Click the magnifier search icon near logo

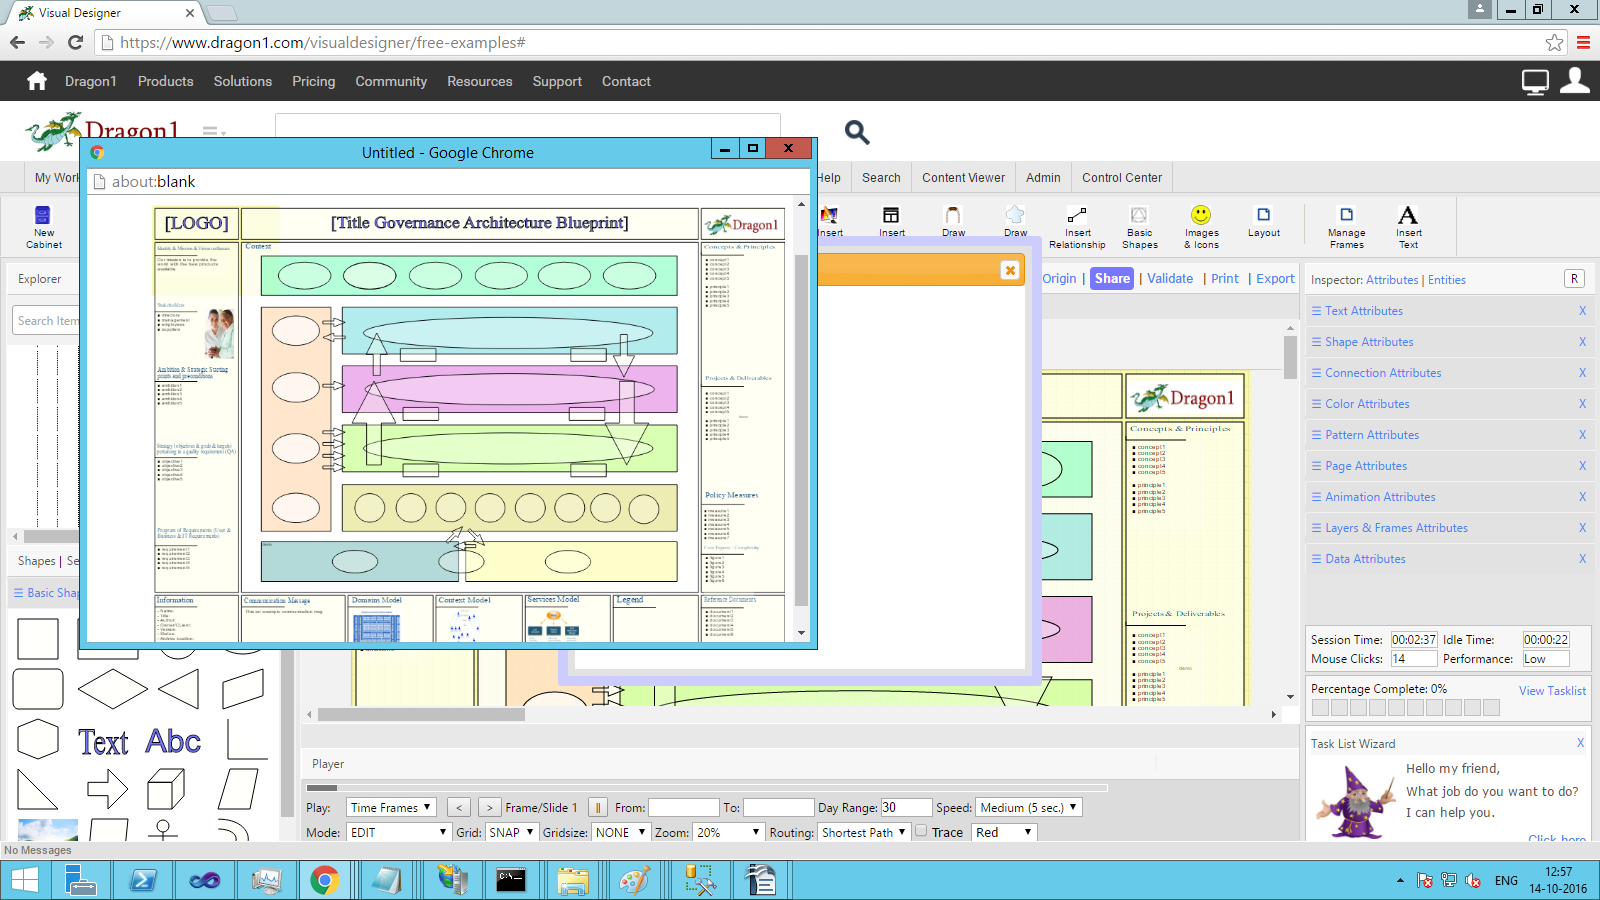[x=857, y=132]
